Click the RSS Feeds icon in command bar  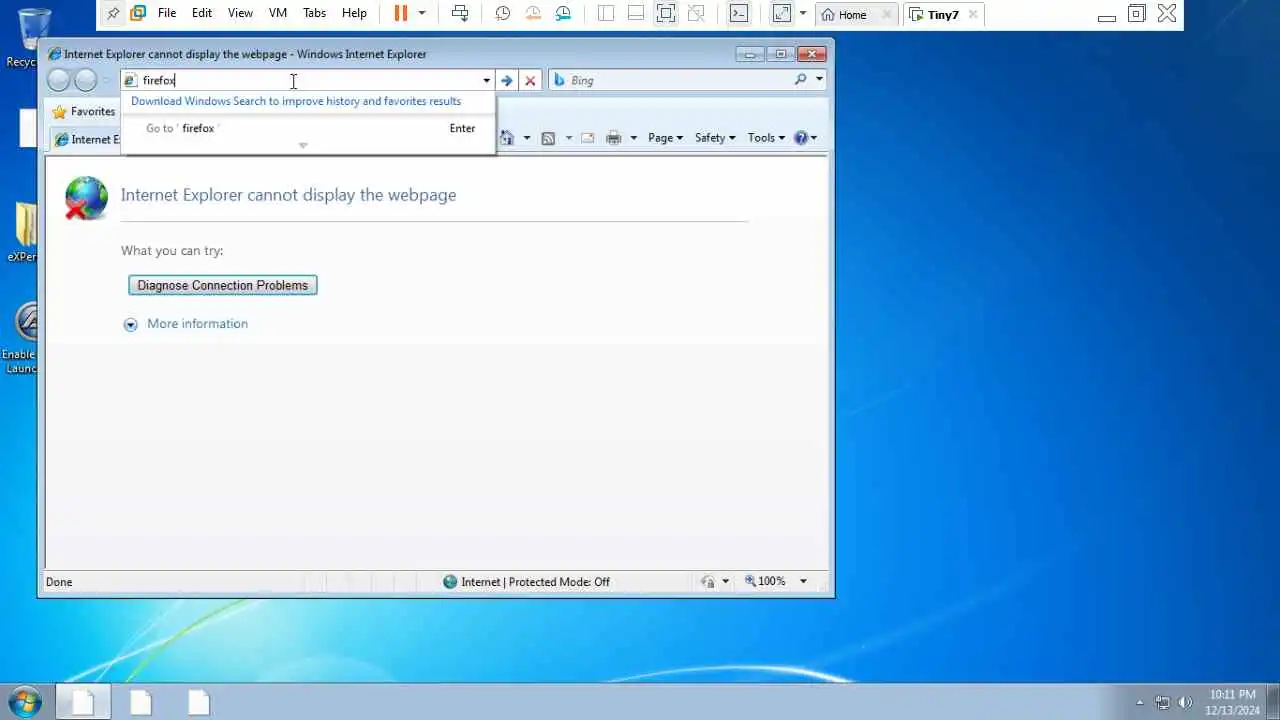(548, 138)
